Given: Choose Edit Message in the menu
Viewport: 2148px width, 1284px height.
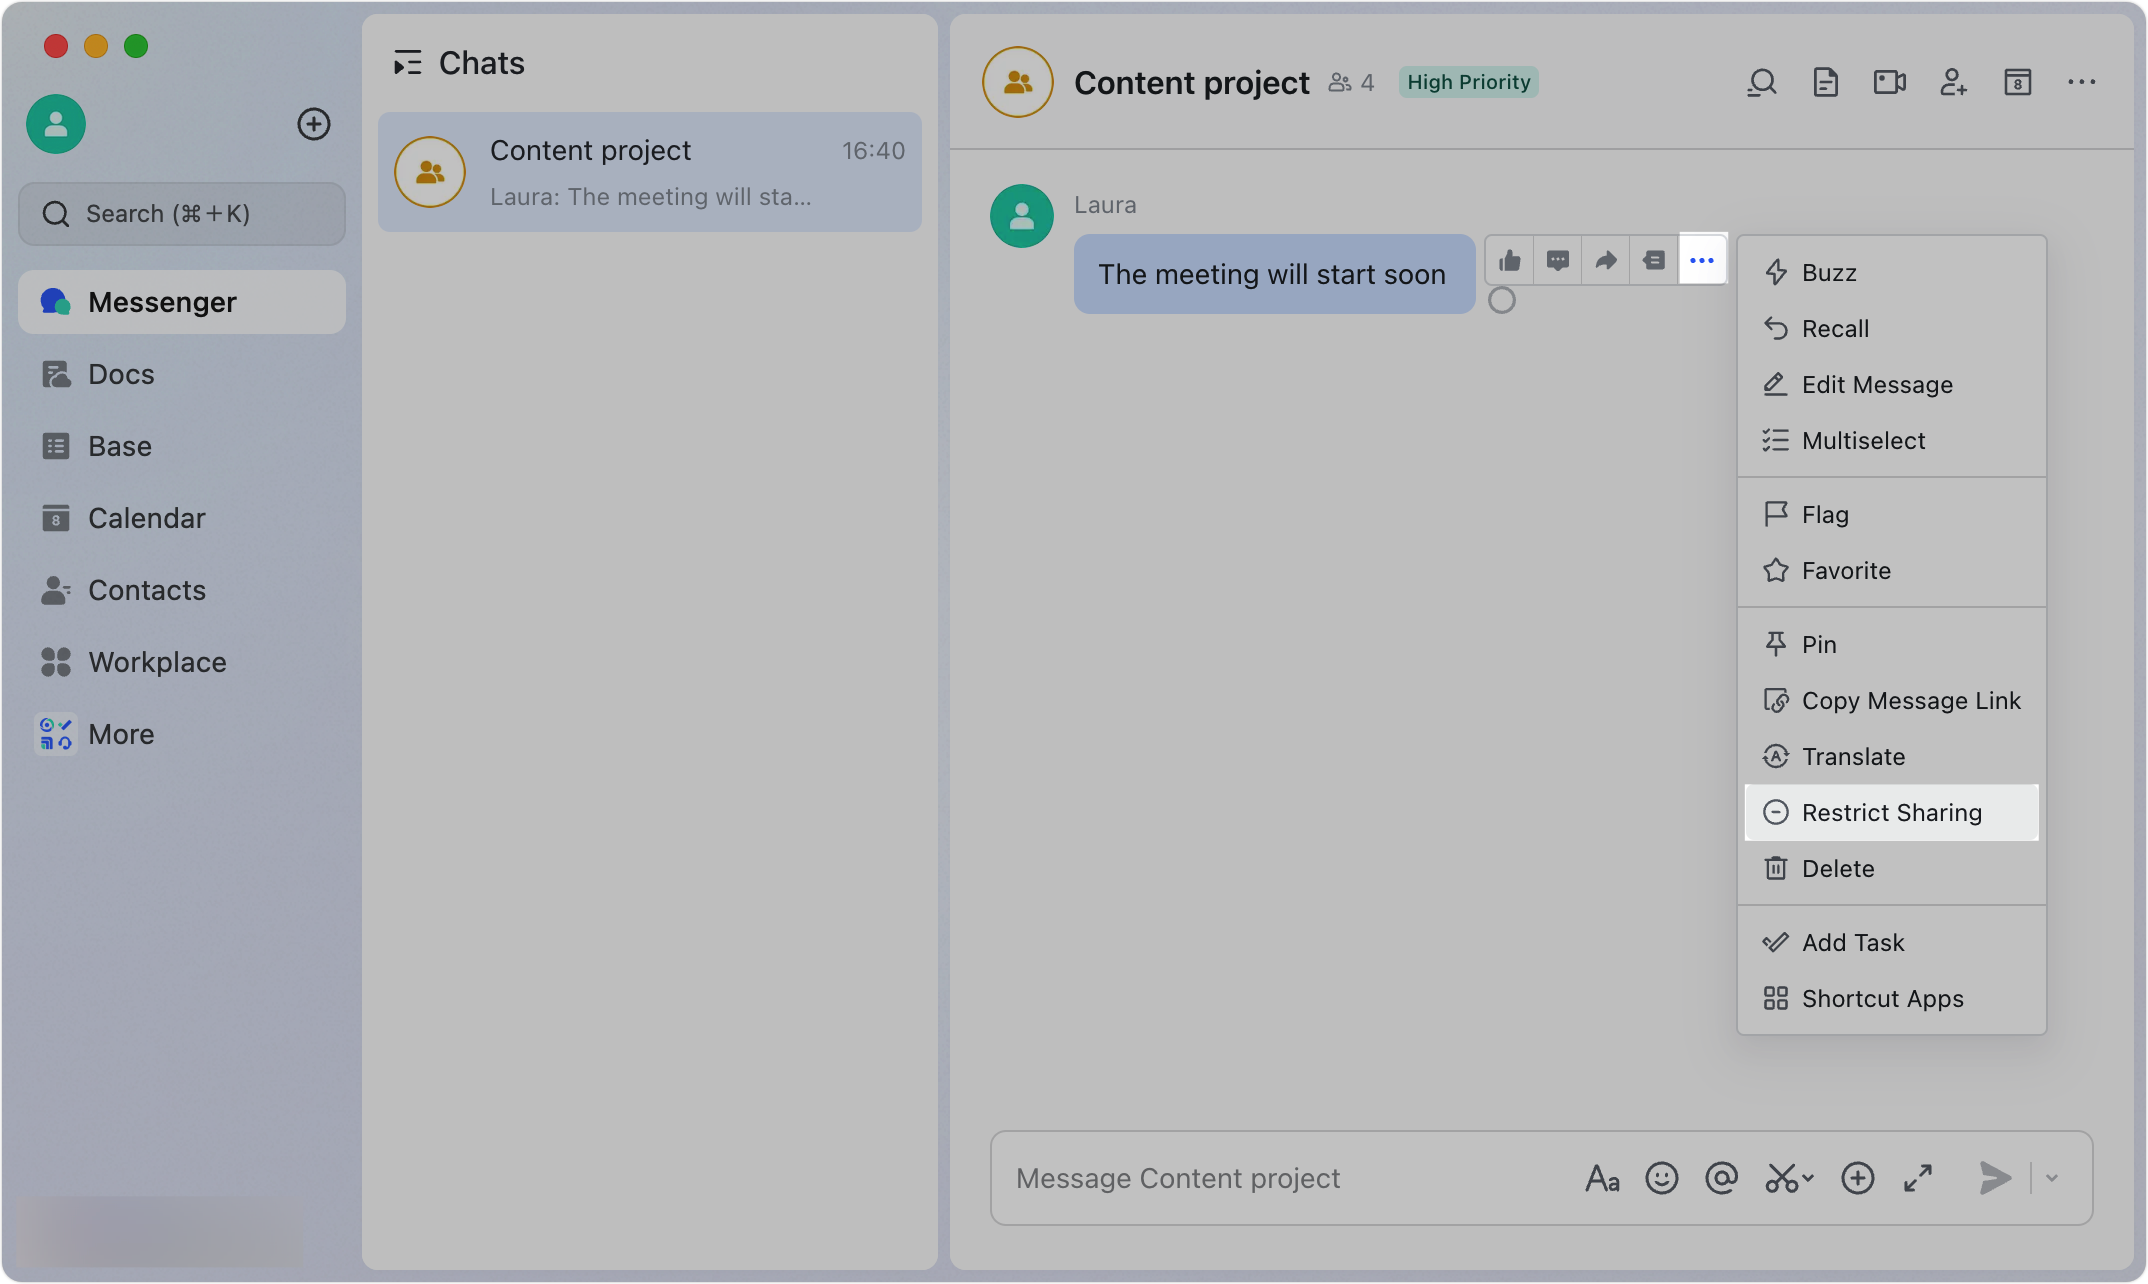Looking at the screenshot, I should [x=1876, y=385].
